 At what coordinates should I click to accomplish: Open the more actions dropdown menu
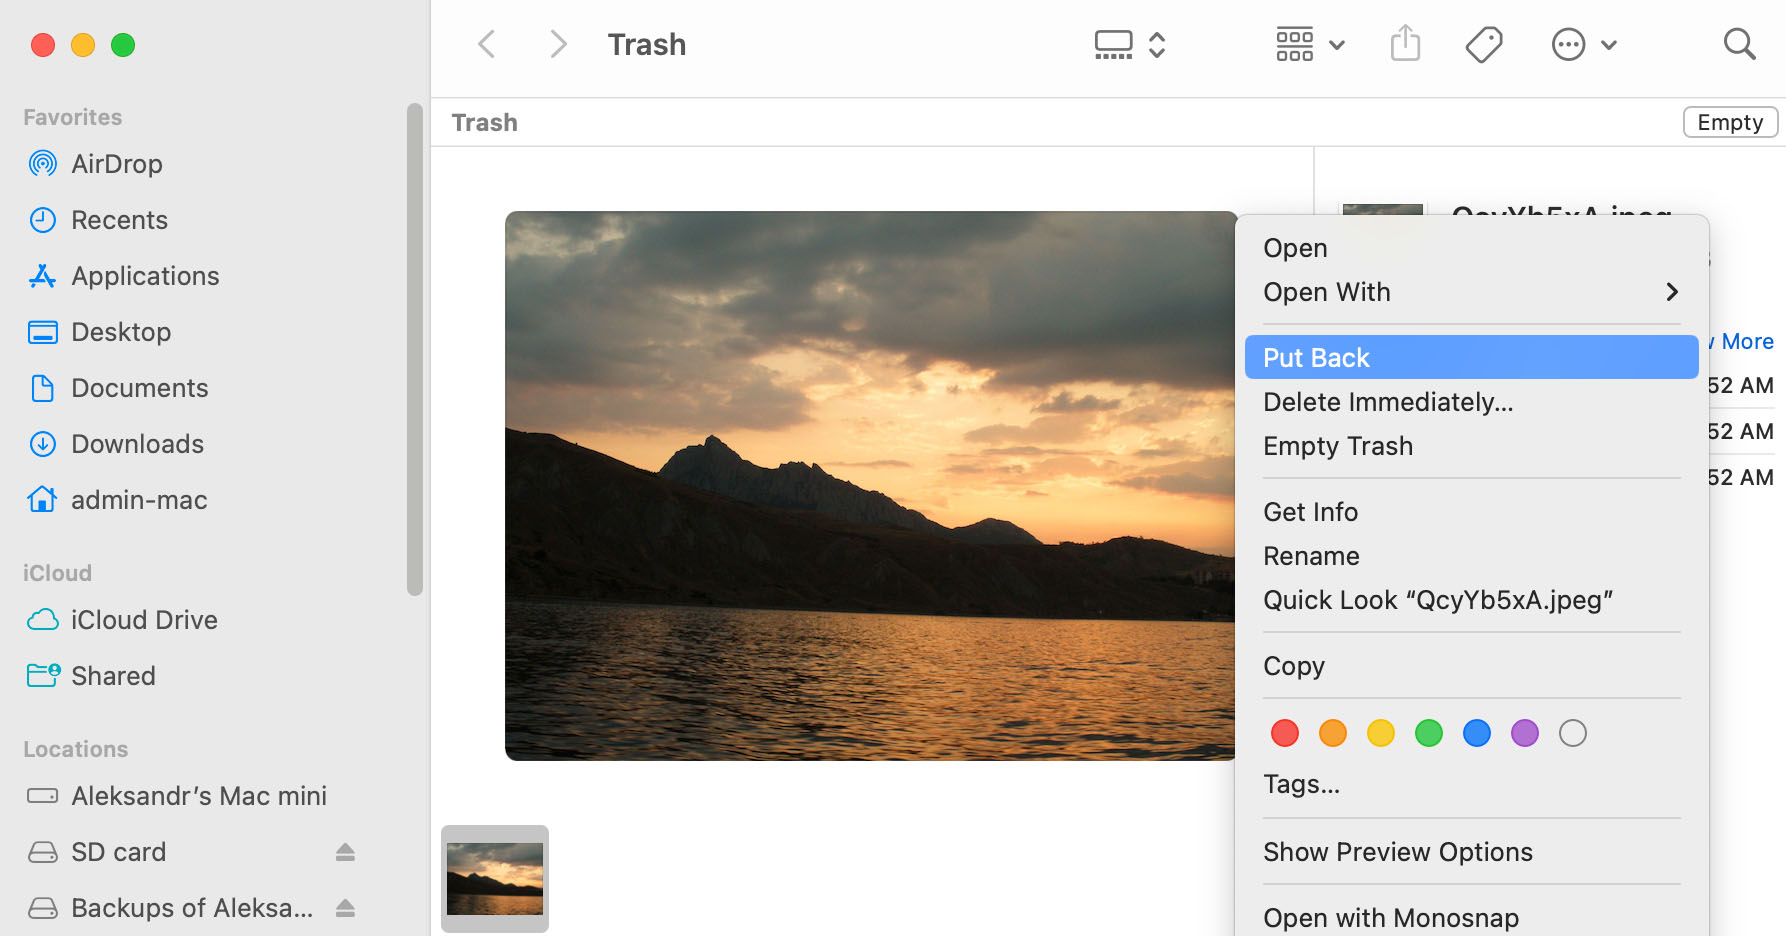pos(1583,44)
